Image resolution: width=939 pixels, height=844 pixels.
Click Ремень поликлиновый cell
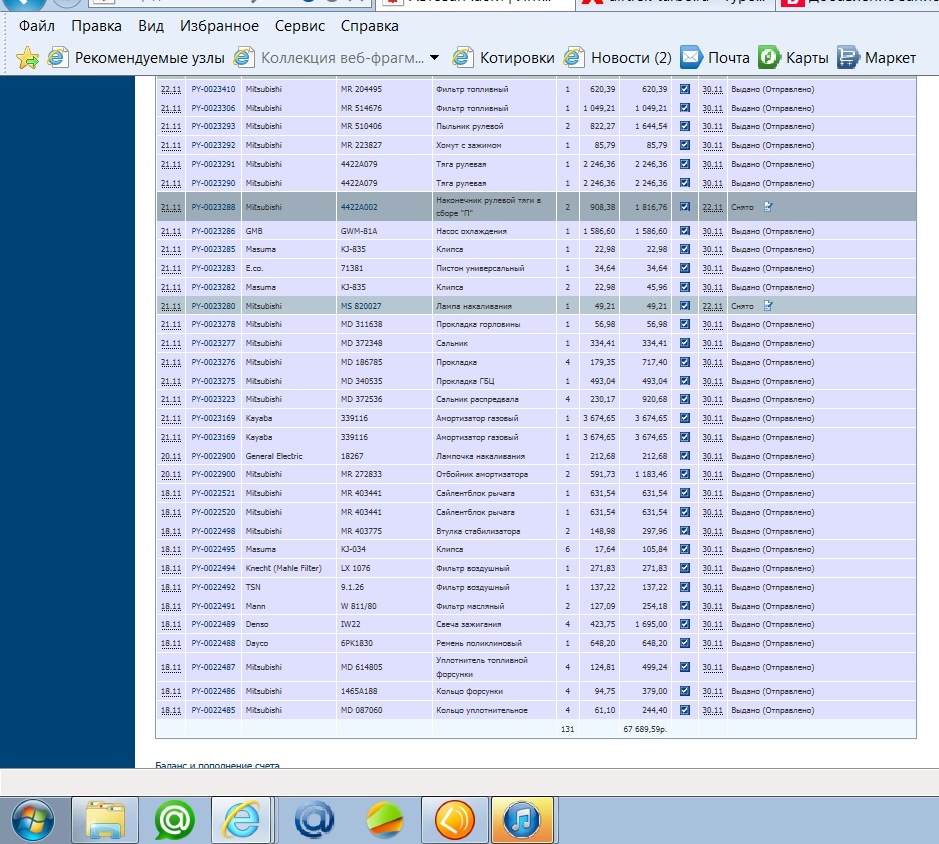pos(478,643)
